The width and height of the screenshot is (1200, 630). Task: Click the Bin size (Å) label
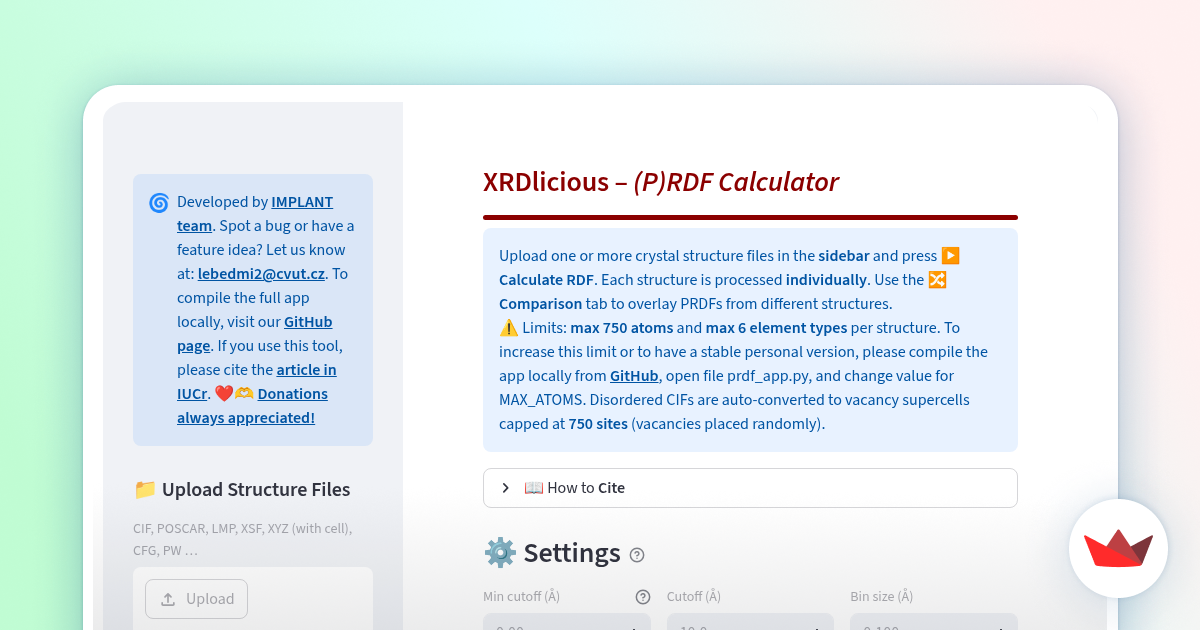882,596
